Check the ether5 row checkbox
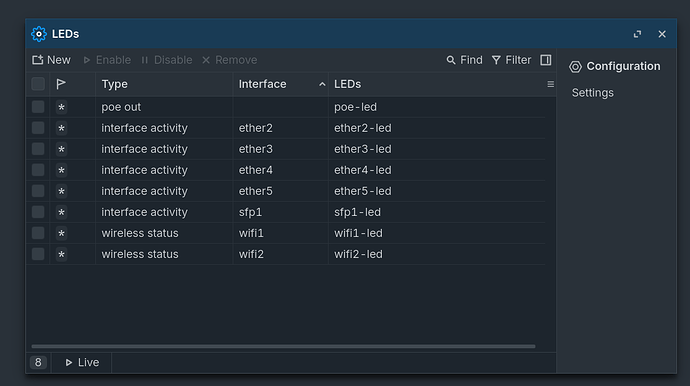This screenshot has height=386, width=690. tap(38, 191)
